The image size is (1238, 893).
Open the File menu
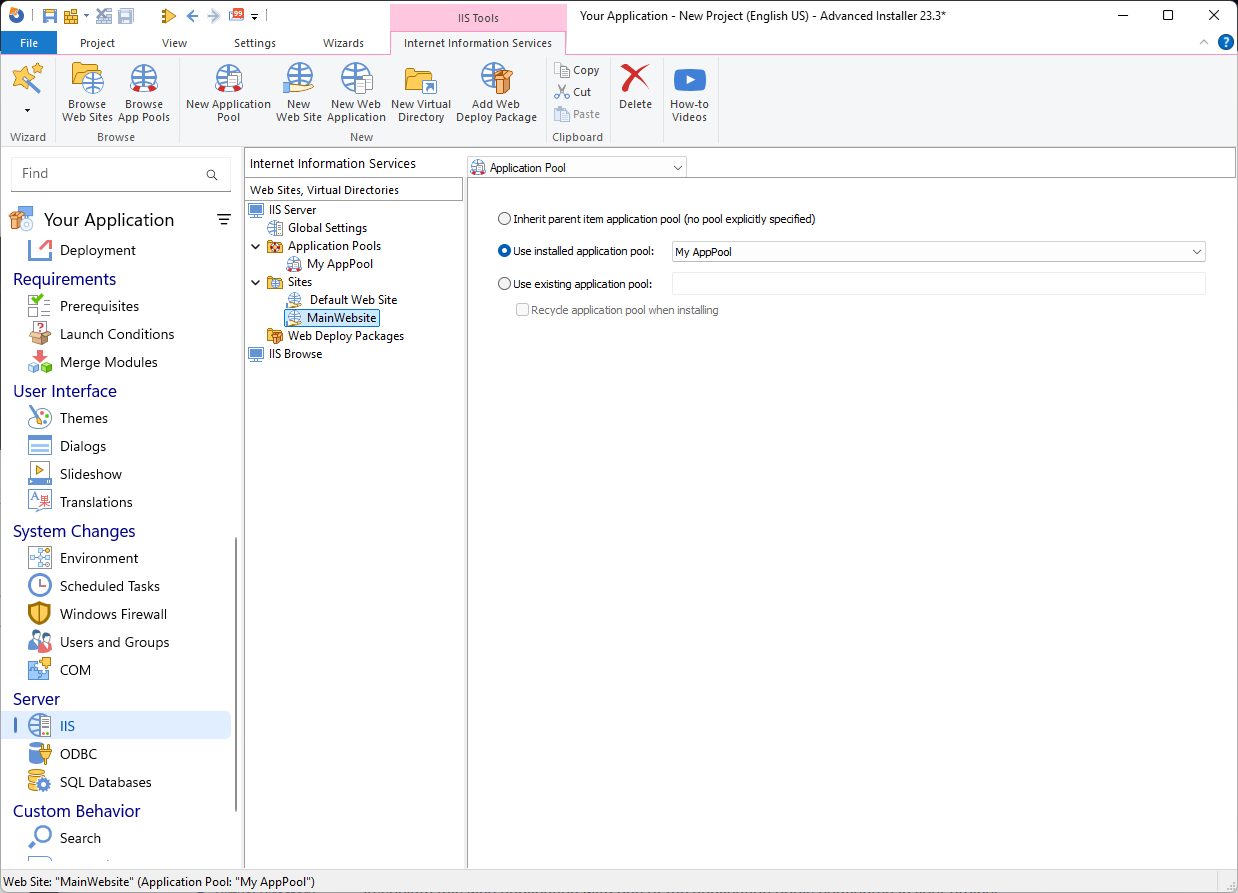click(x=29, y=43)
